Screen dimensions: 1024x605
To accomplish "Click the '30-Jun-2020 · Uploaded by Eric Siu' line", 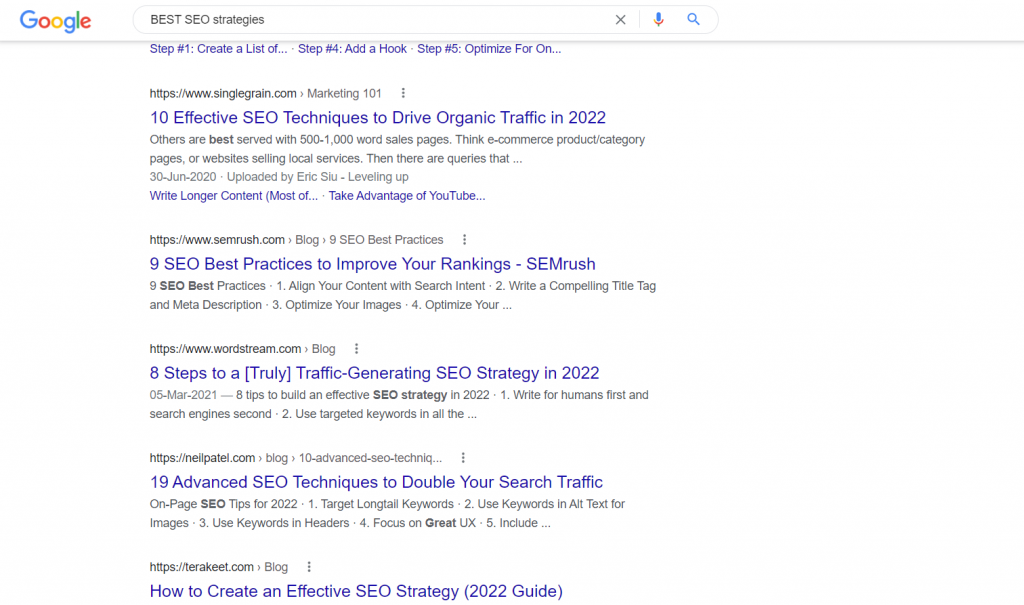I will click(279, 177).
